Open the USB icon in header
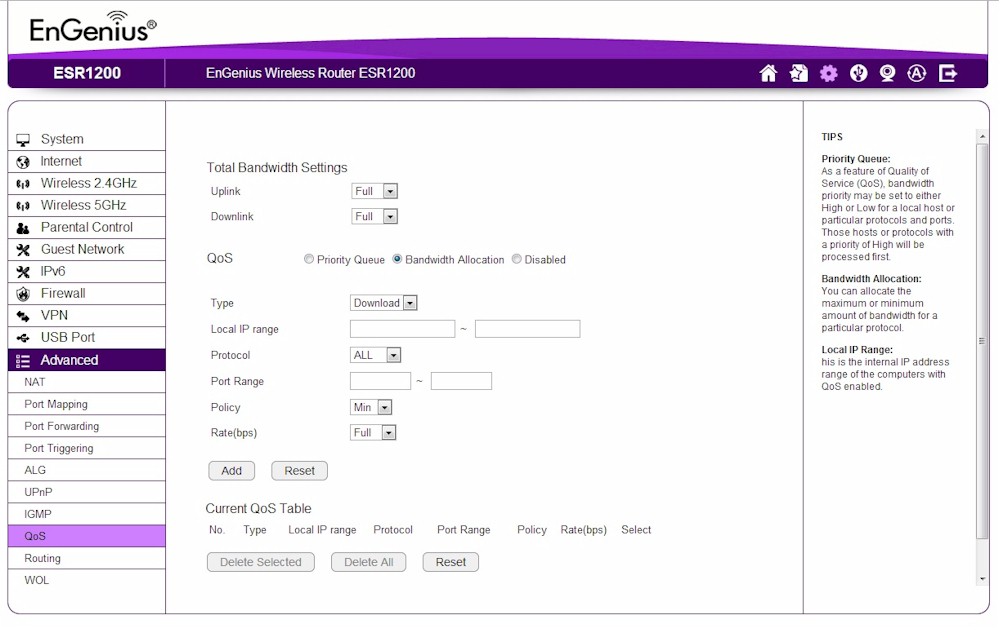 (858, 73)
